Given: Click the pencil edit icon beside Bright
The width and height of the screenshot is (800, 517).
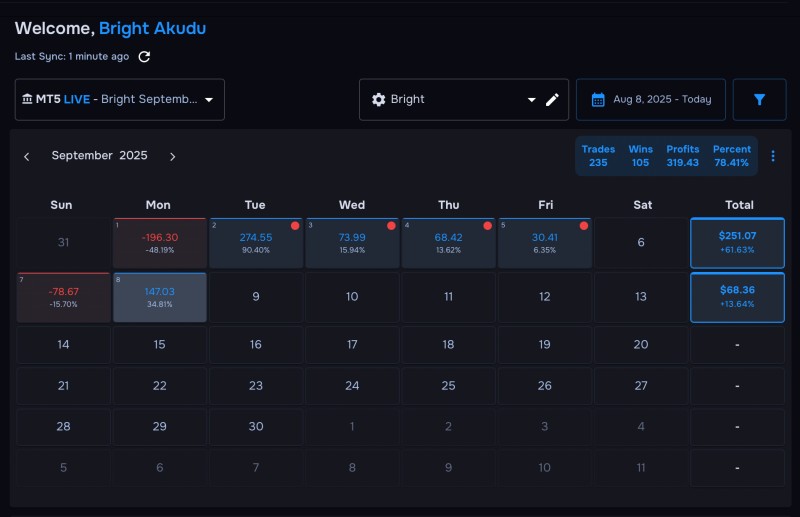Looking at the screenshot, I should click(x=552, y=100).
